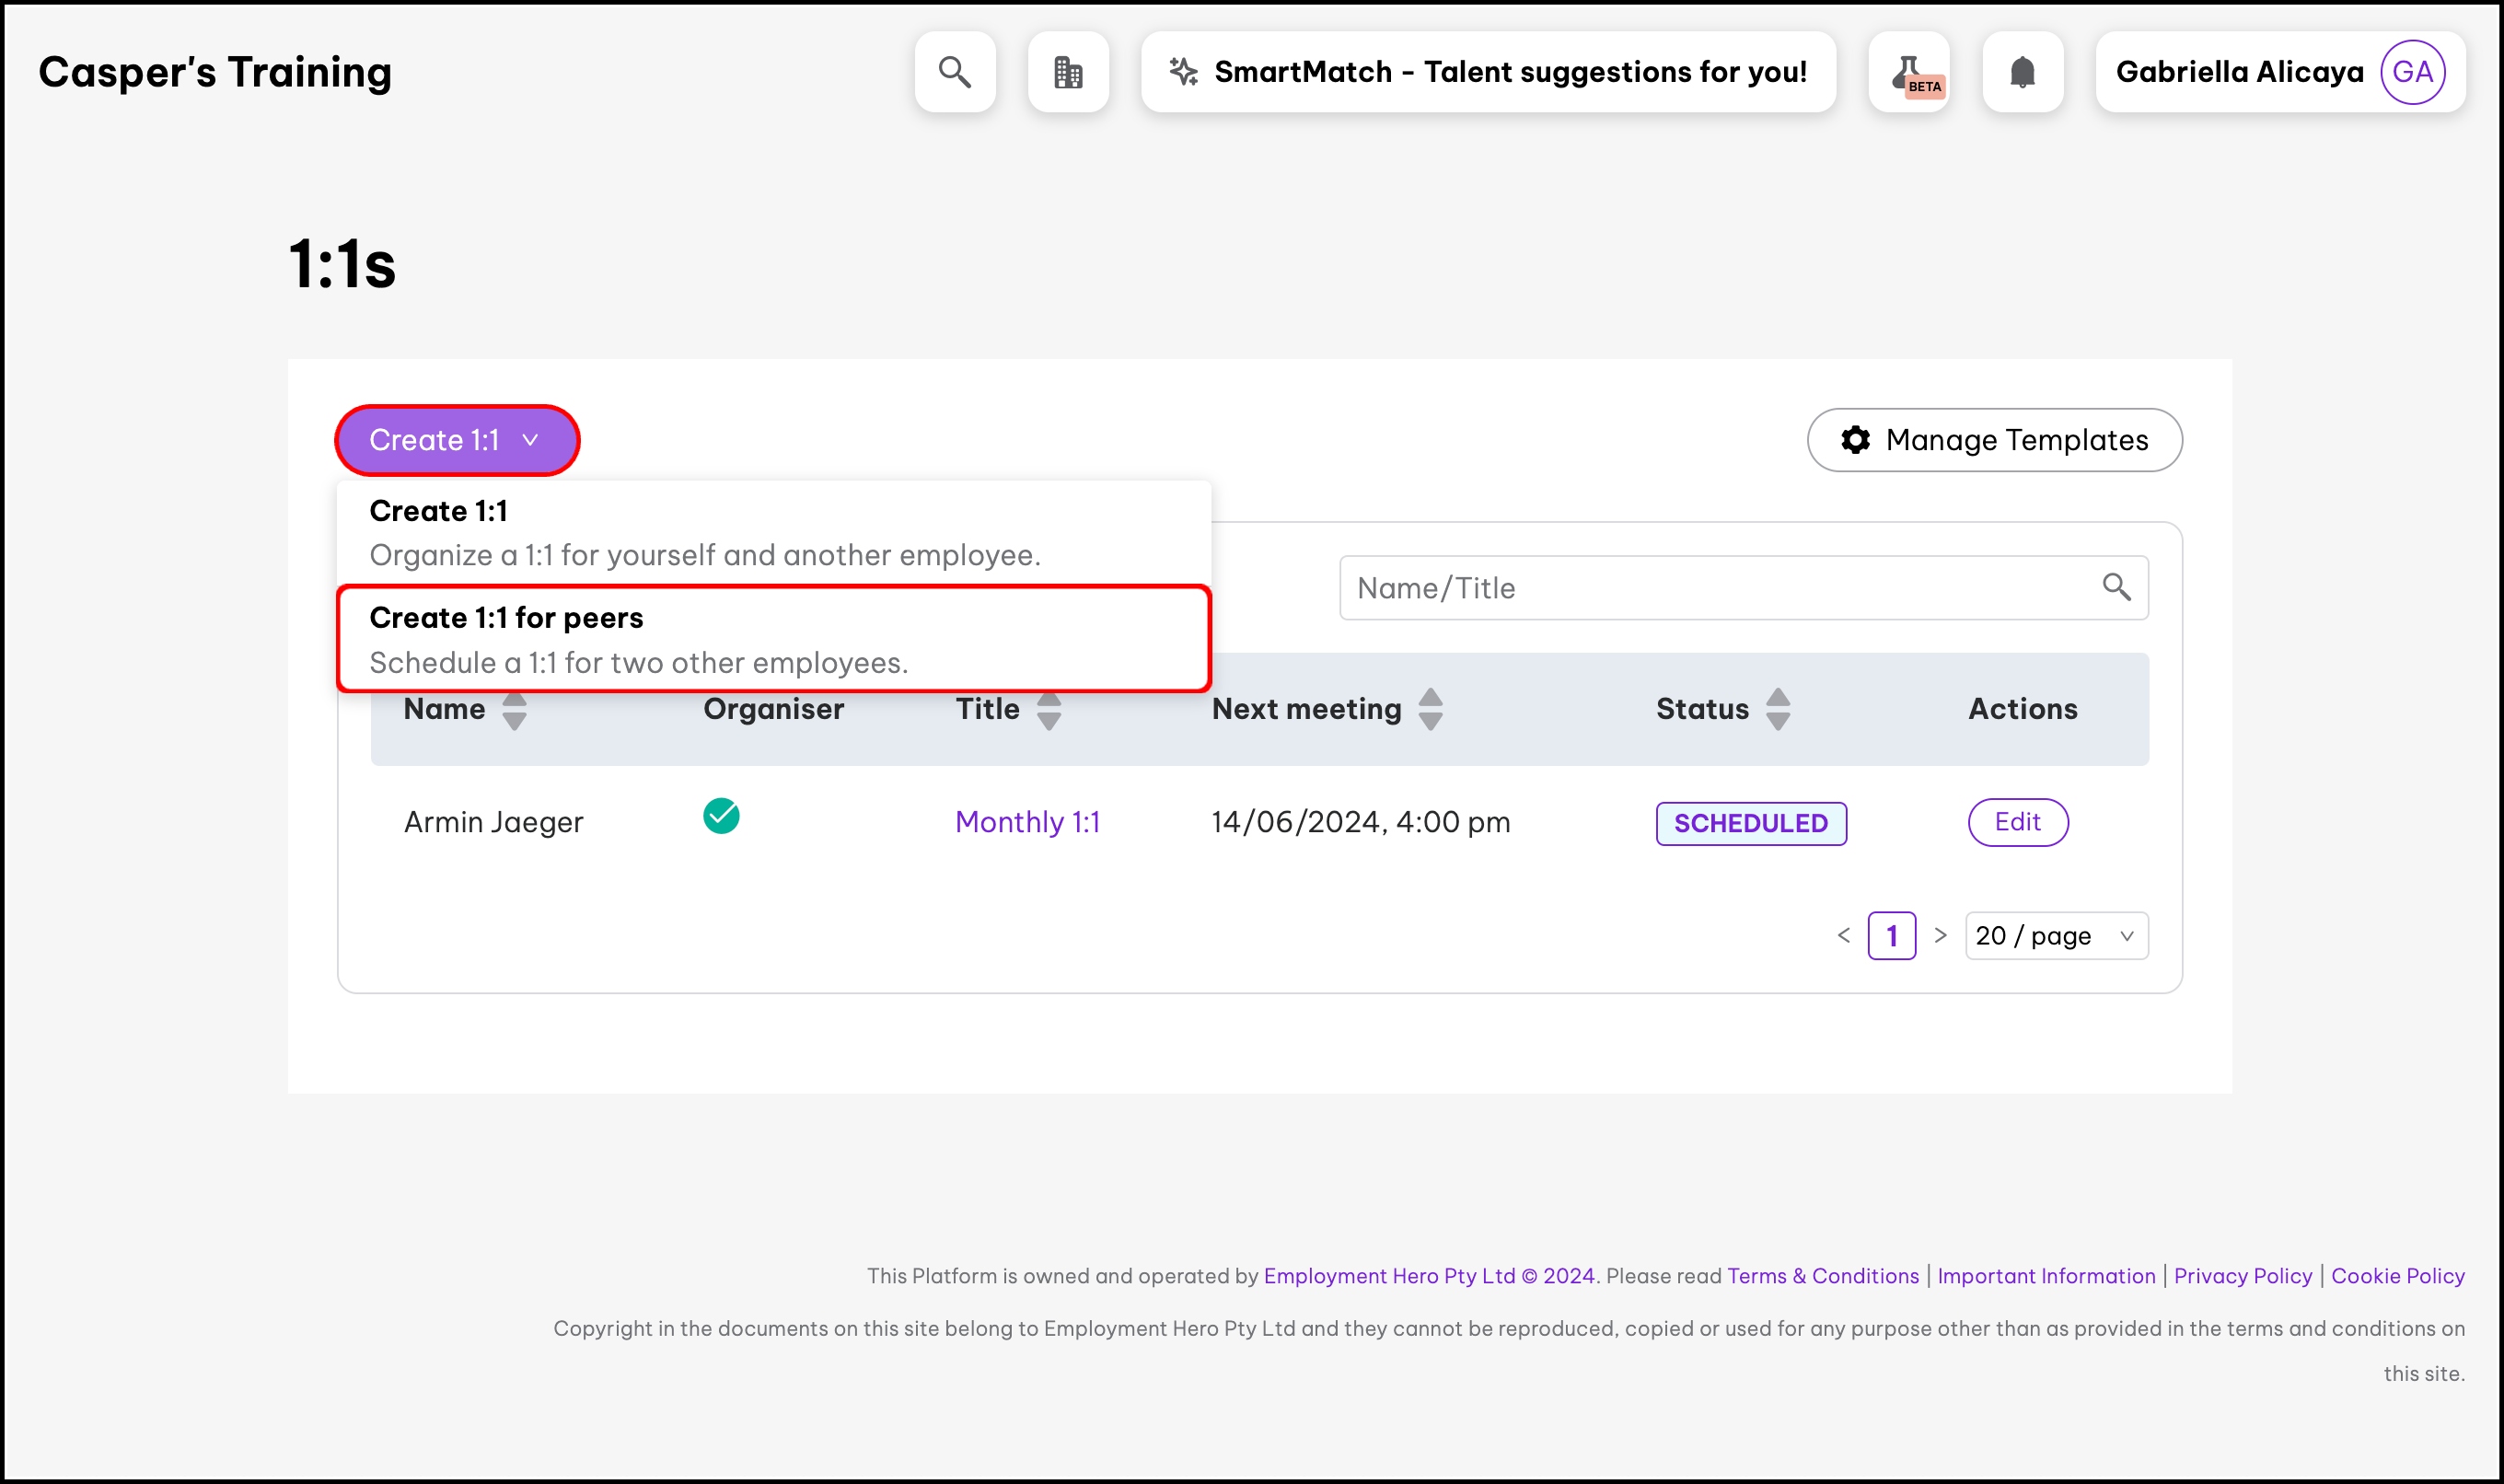
Task: Edit Armin Jaeger's 1:1
Action: click(2017, 822)
